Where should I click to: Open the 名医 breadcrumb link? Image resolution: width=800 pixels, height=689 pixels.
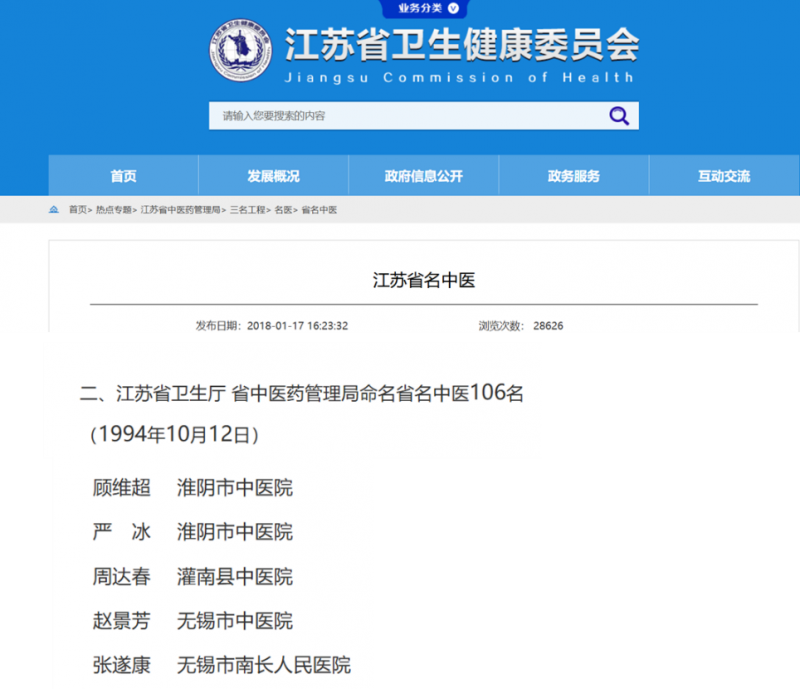(x=283, y=210)
